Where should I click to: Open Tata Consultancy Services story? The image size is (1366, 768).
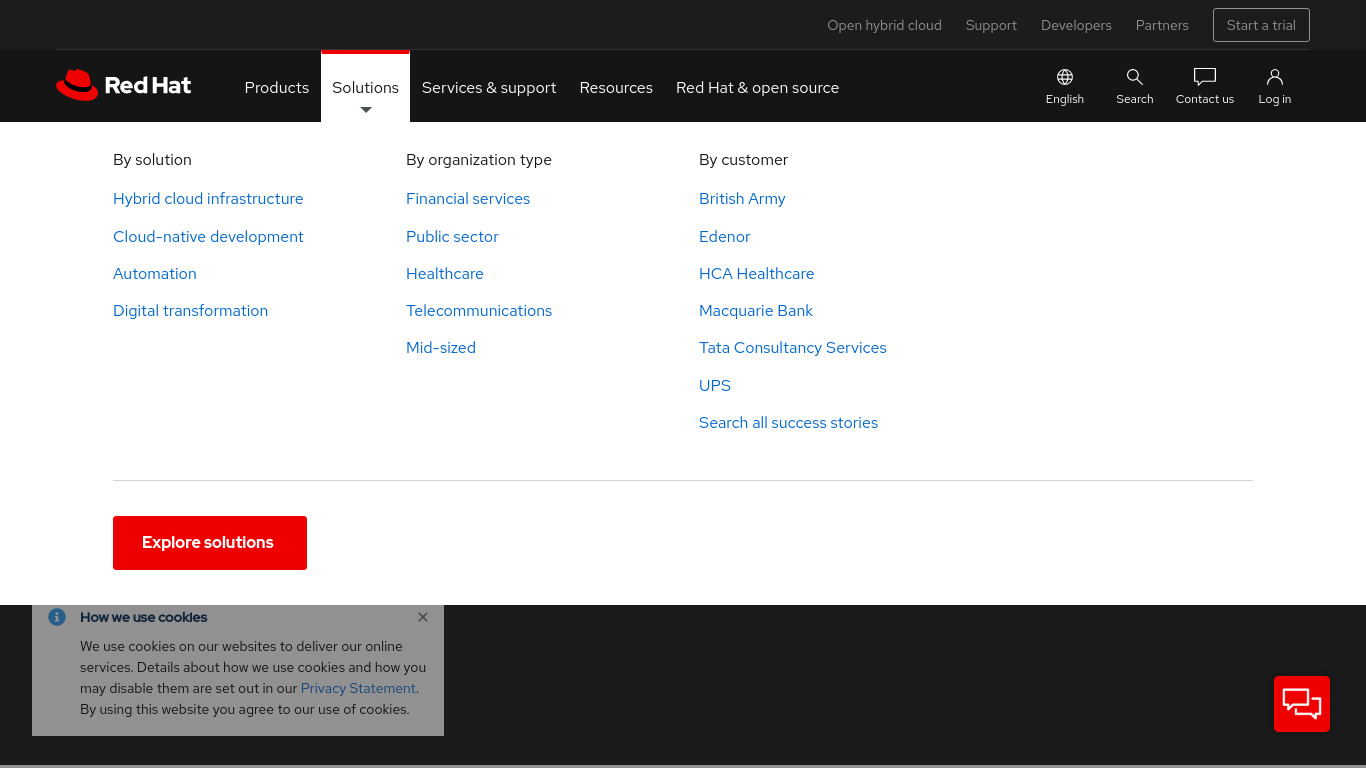click(x=793, y=348)
